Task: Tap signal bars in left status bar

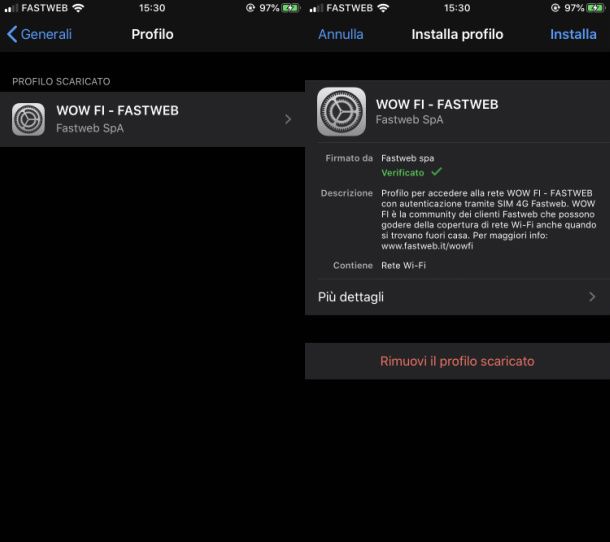Action: click(11, 9)
